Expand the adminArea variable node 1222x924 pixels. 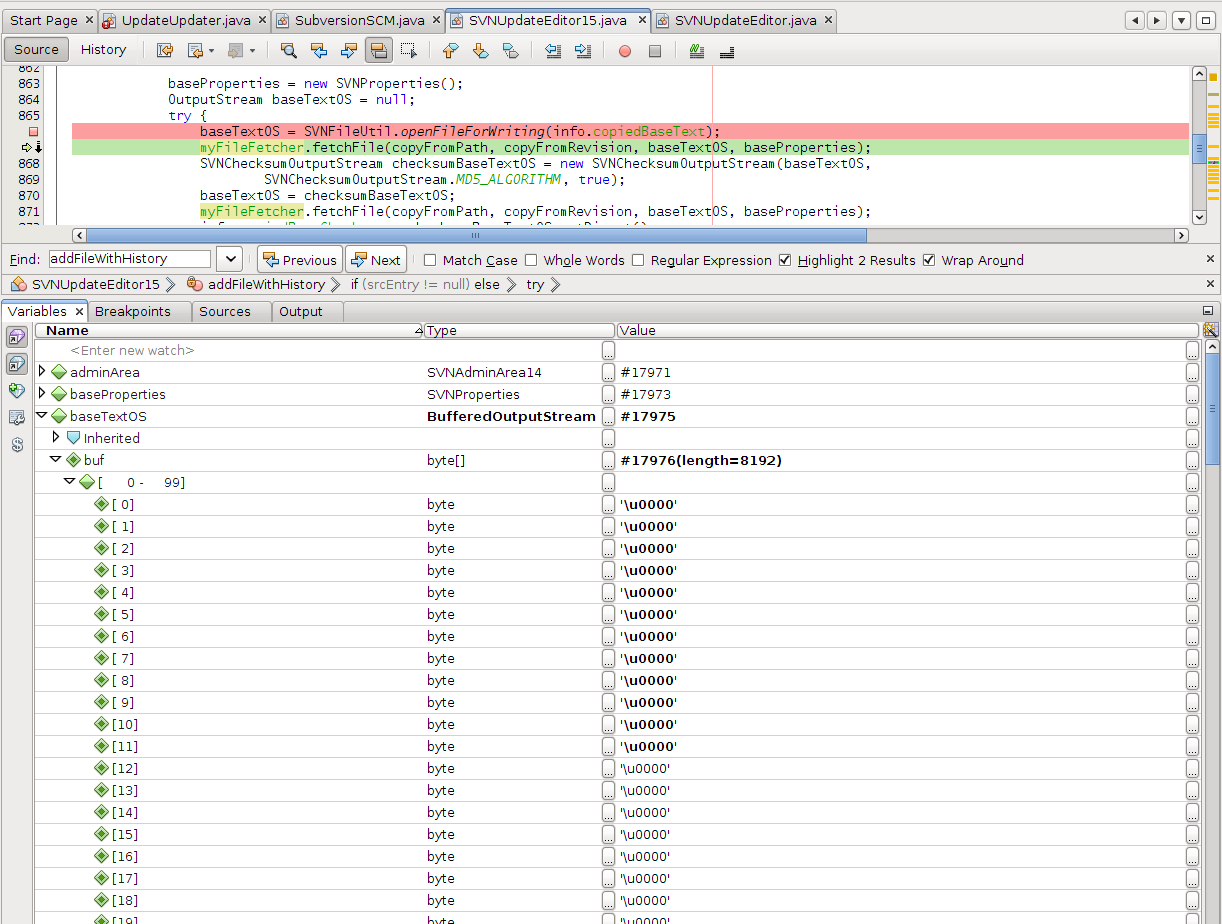(42, 372)
